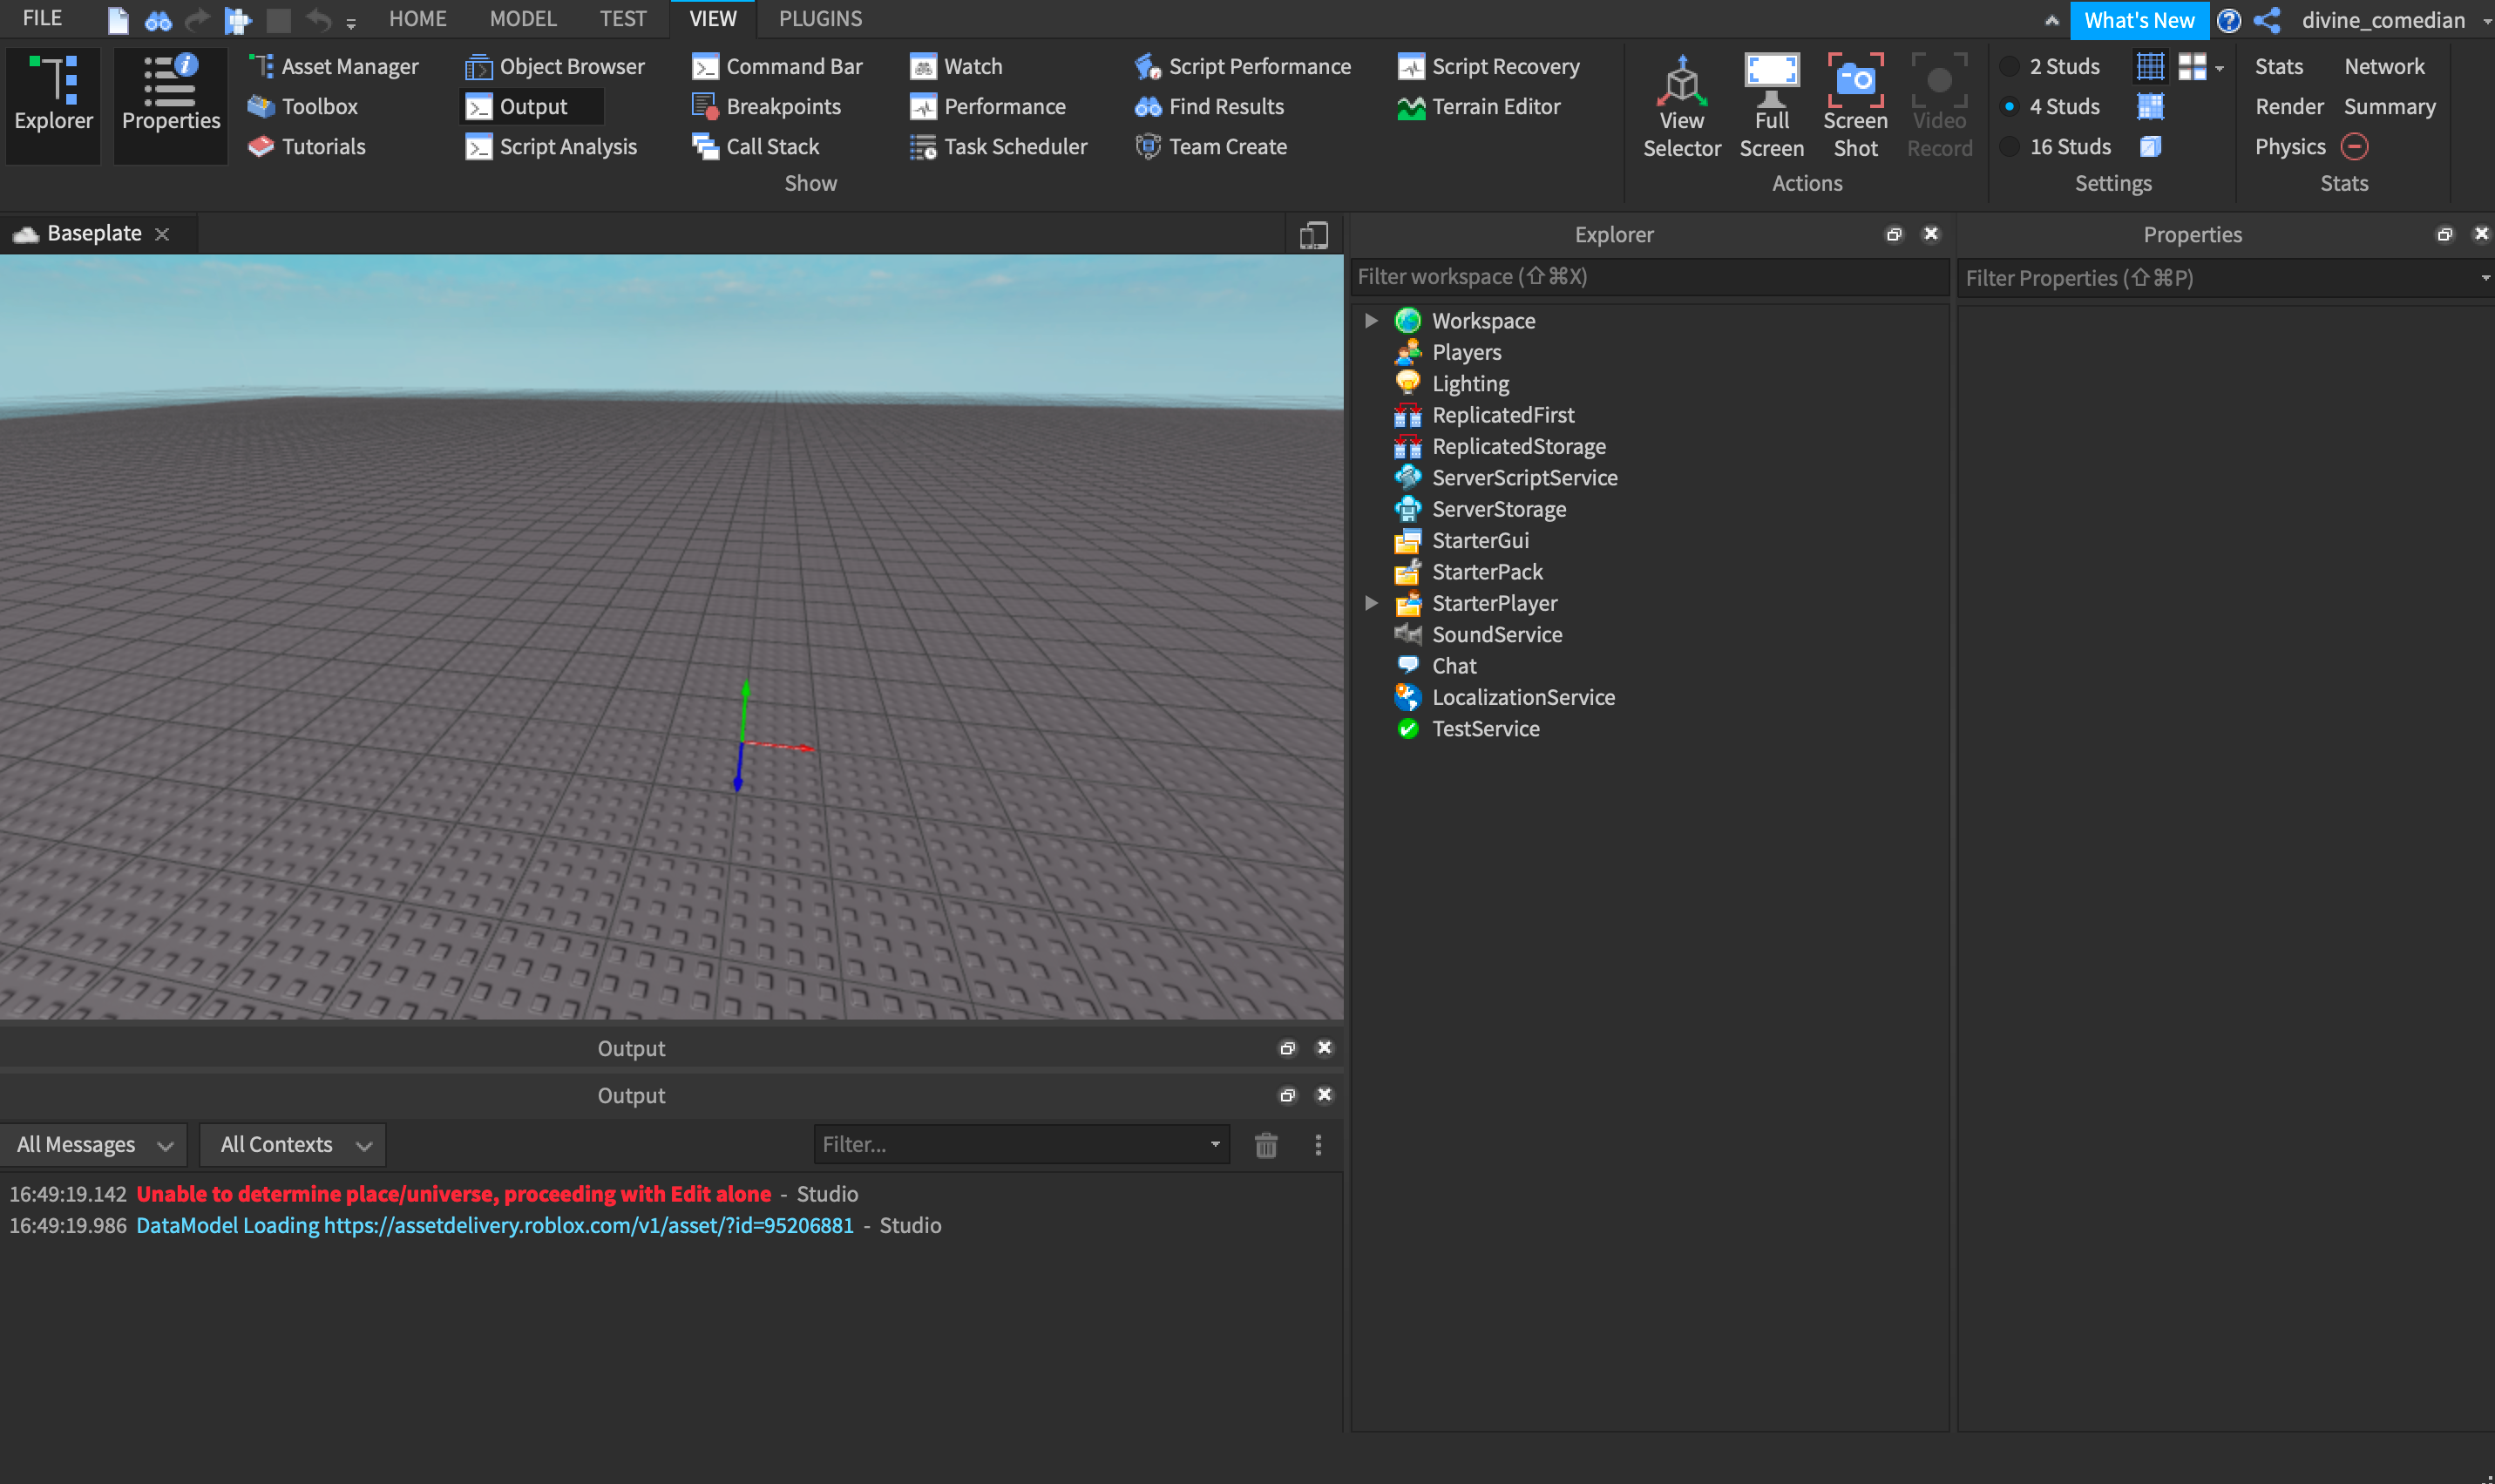Switch to the HOME ribbon tab
2495x1484 pixels.
tap(417, 18)
